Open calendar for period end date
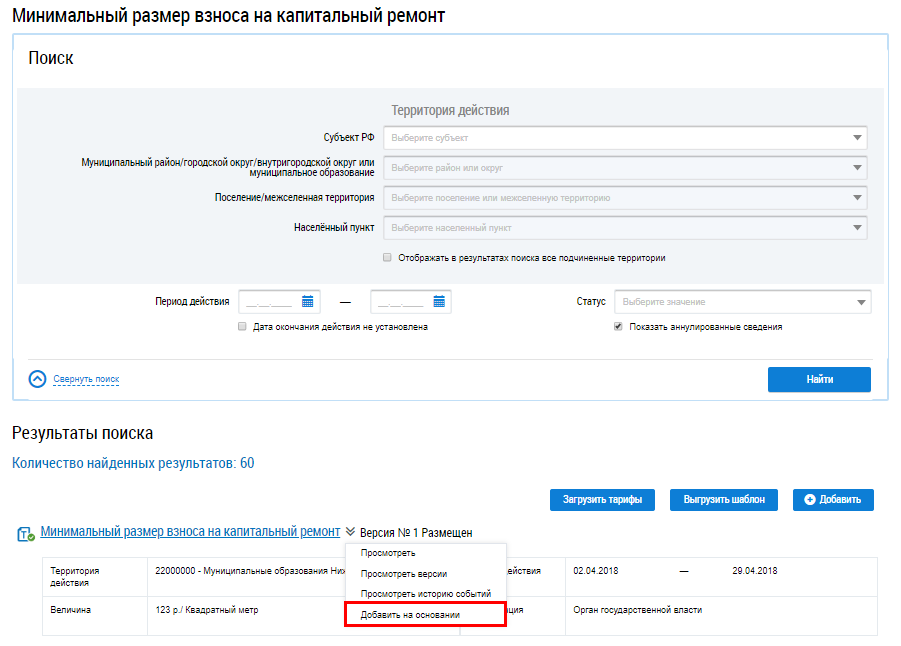 439,302
